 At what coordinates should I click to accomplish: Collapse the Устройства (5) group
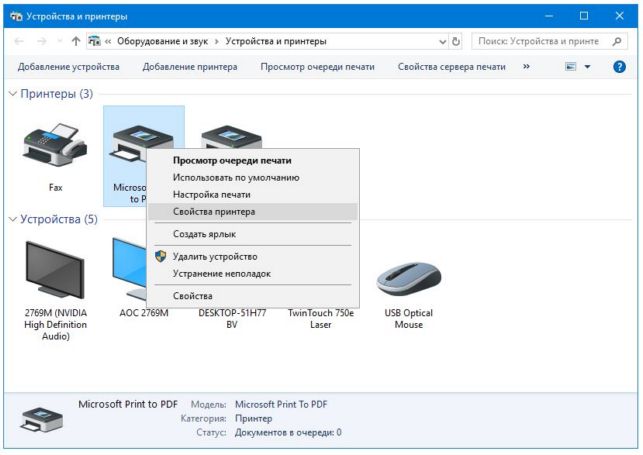coord(13,219)
